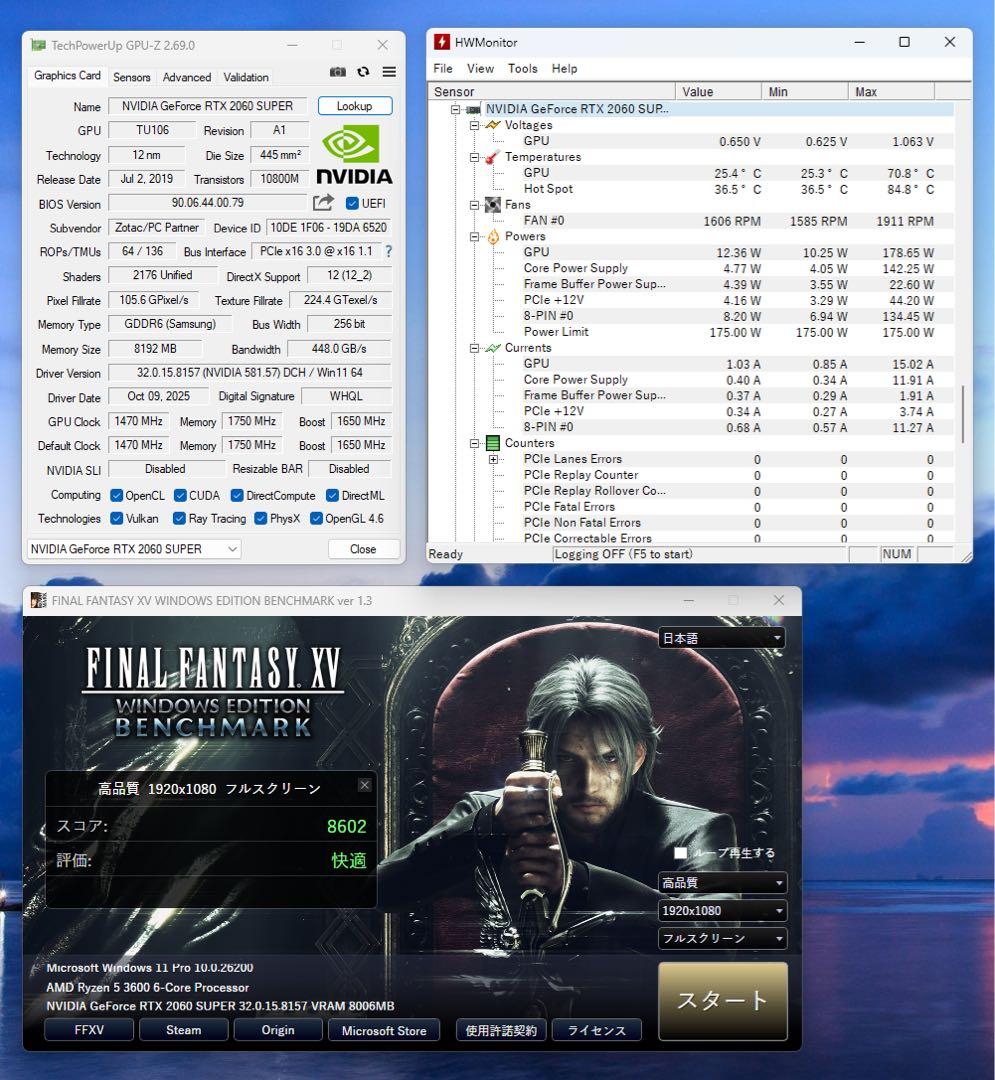Click the Sensor column header in HWMonitor
Screen dimensions: 995x1080
point(552,92)
